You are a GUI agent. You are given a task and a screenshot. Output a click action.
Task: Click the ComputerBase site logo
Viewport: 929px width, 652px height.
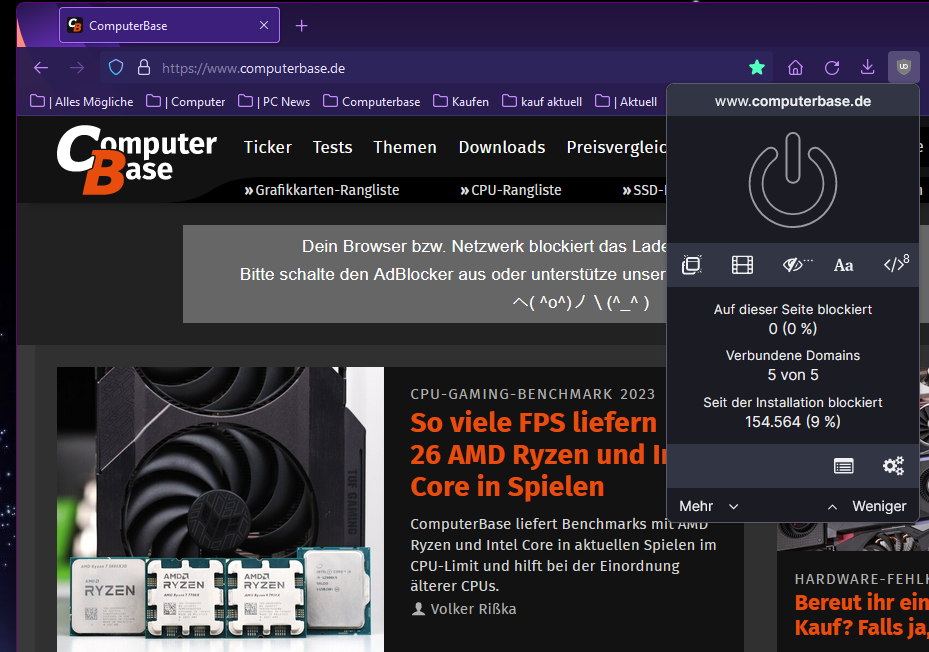(137, 160)
